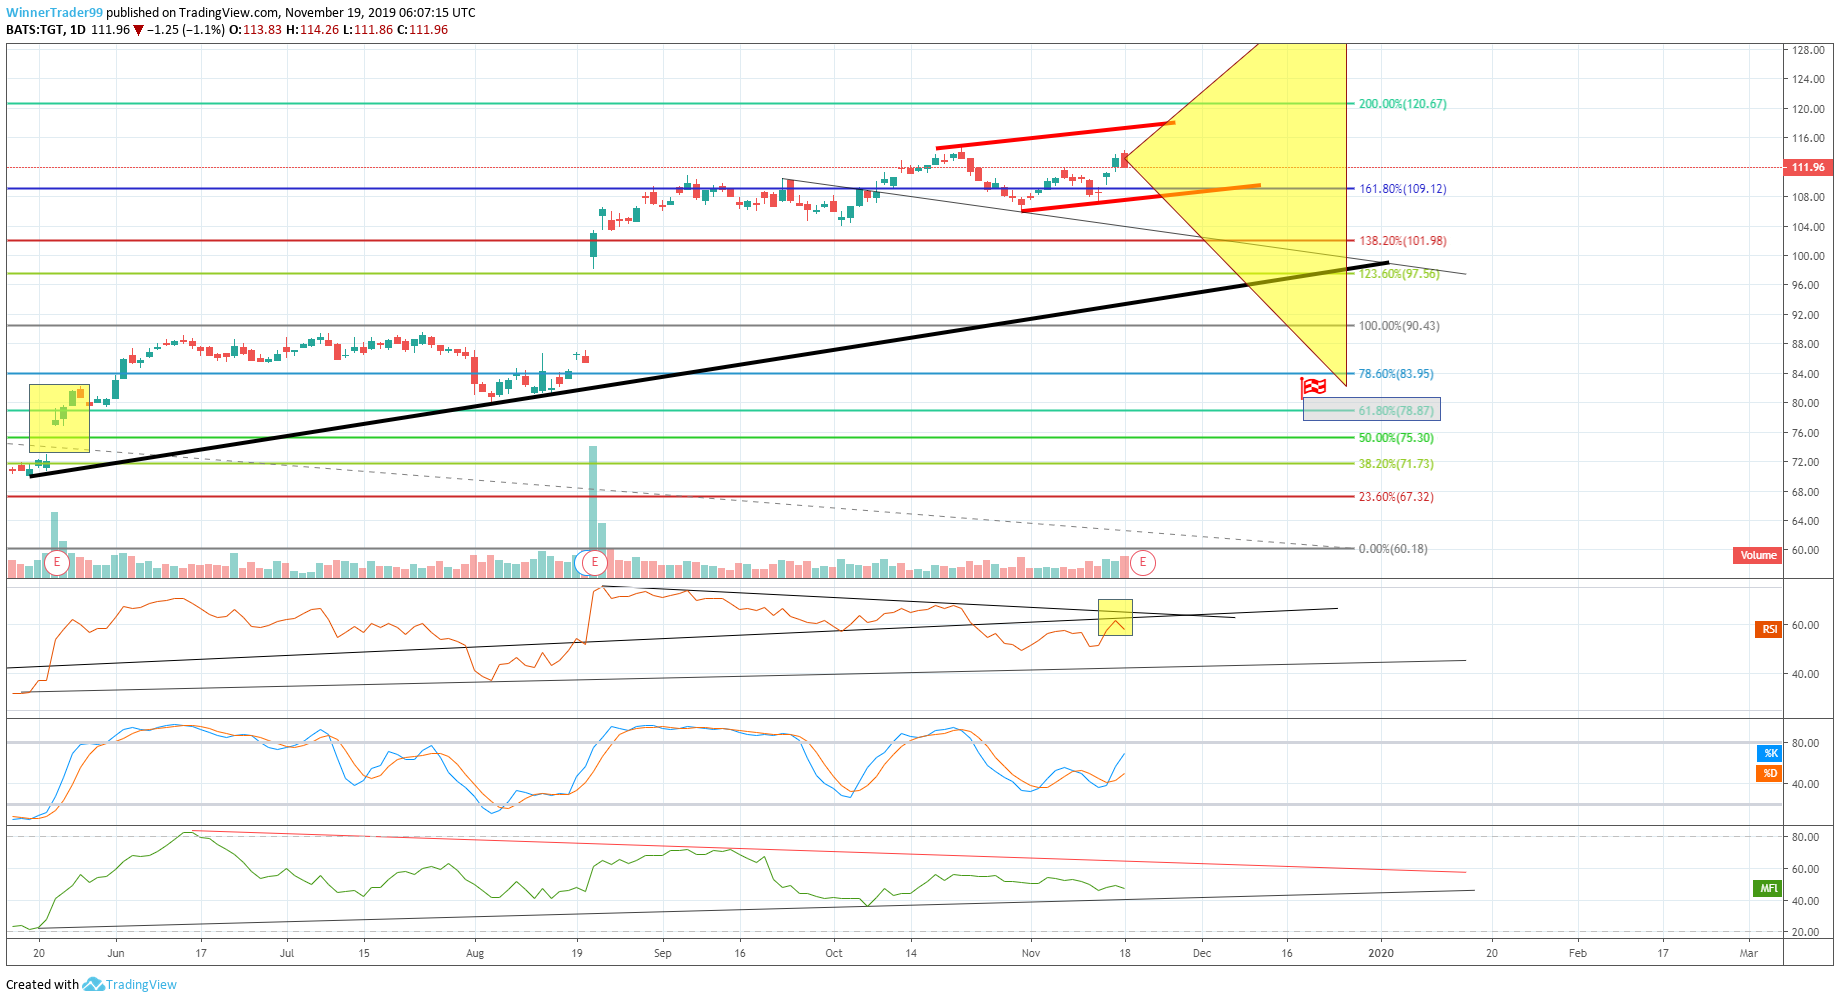This screenshot has height=1002, width=1840.
Task: Click the Jun label on the date axis
Action: 116,953
